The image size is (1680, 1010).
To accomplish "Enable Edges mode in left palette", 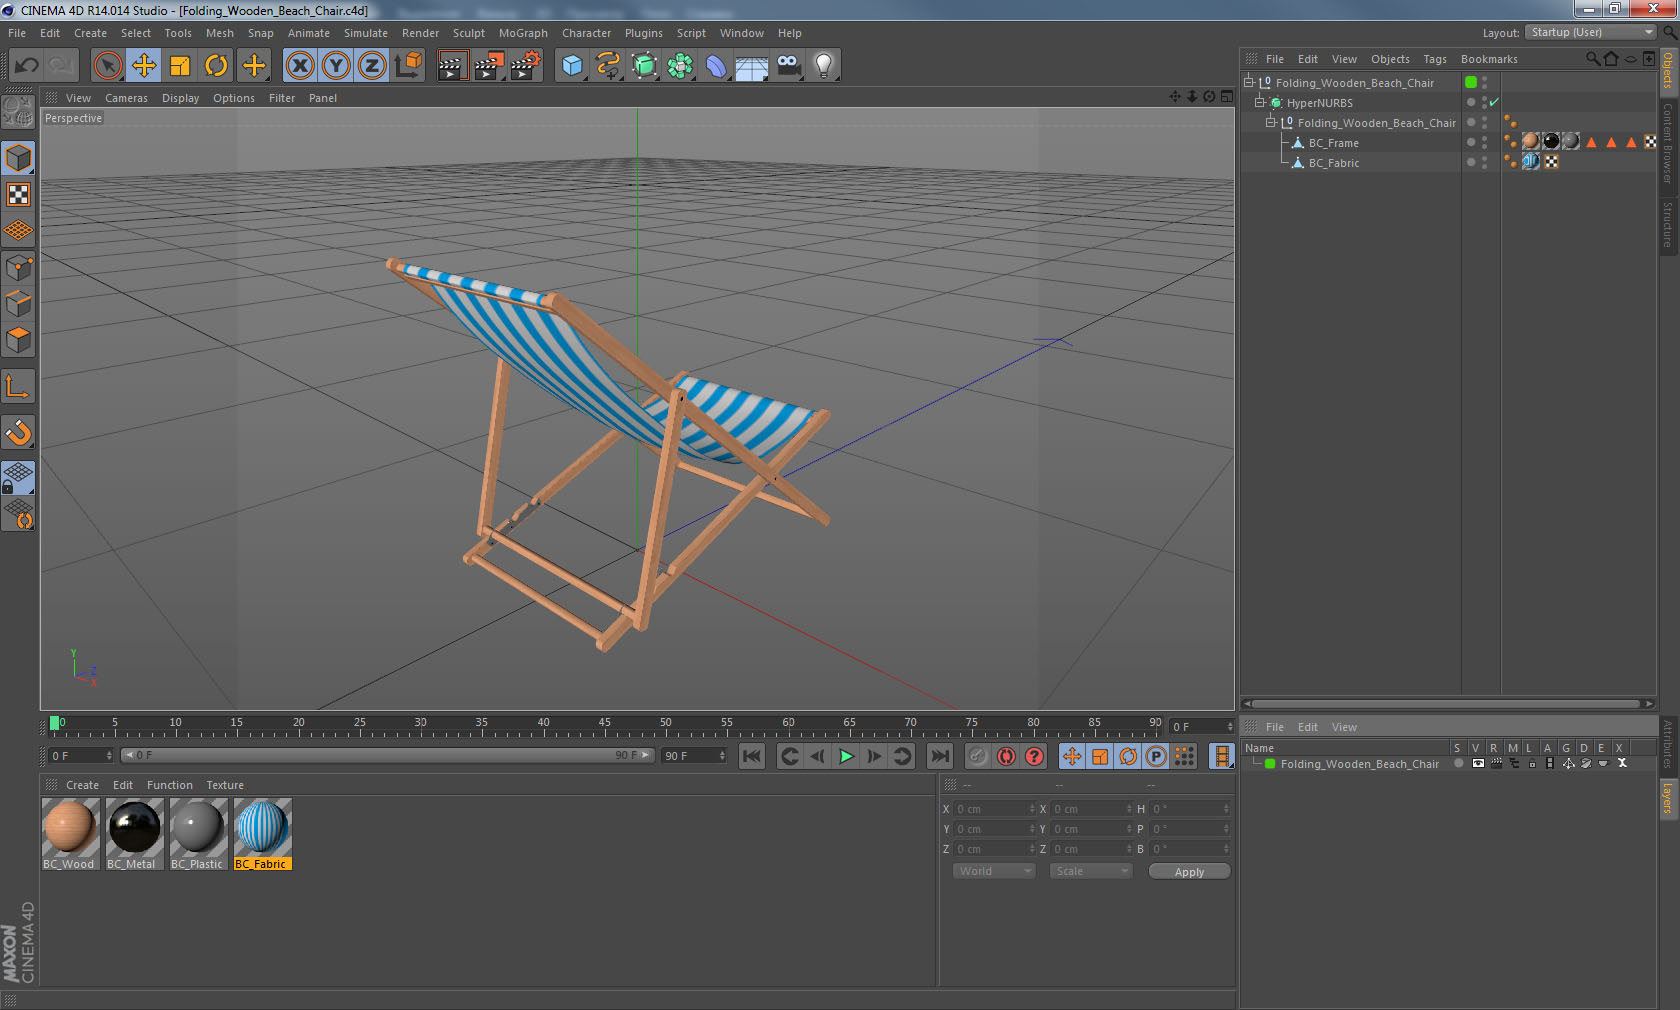I will 19,304.
